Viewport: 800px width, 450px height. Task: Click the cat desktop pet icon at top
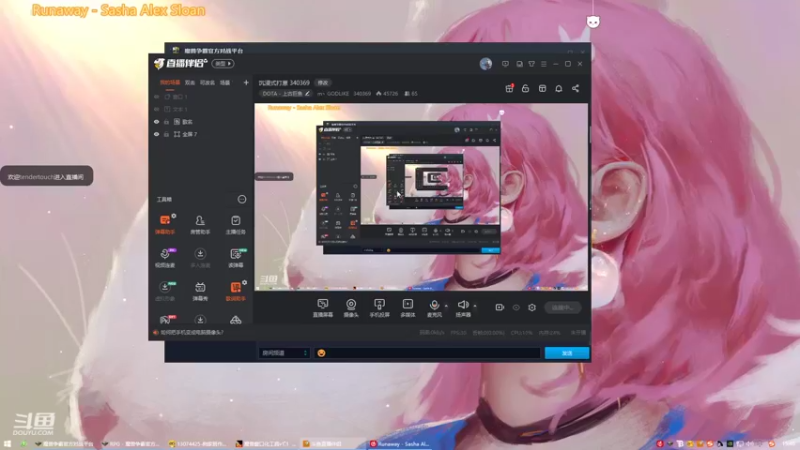(x=593, y=21)
